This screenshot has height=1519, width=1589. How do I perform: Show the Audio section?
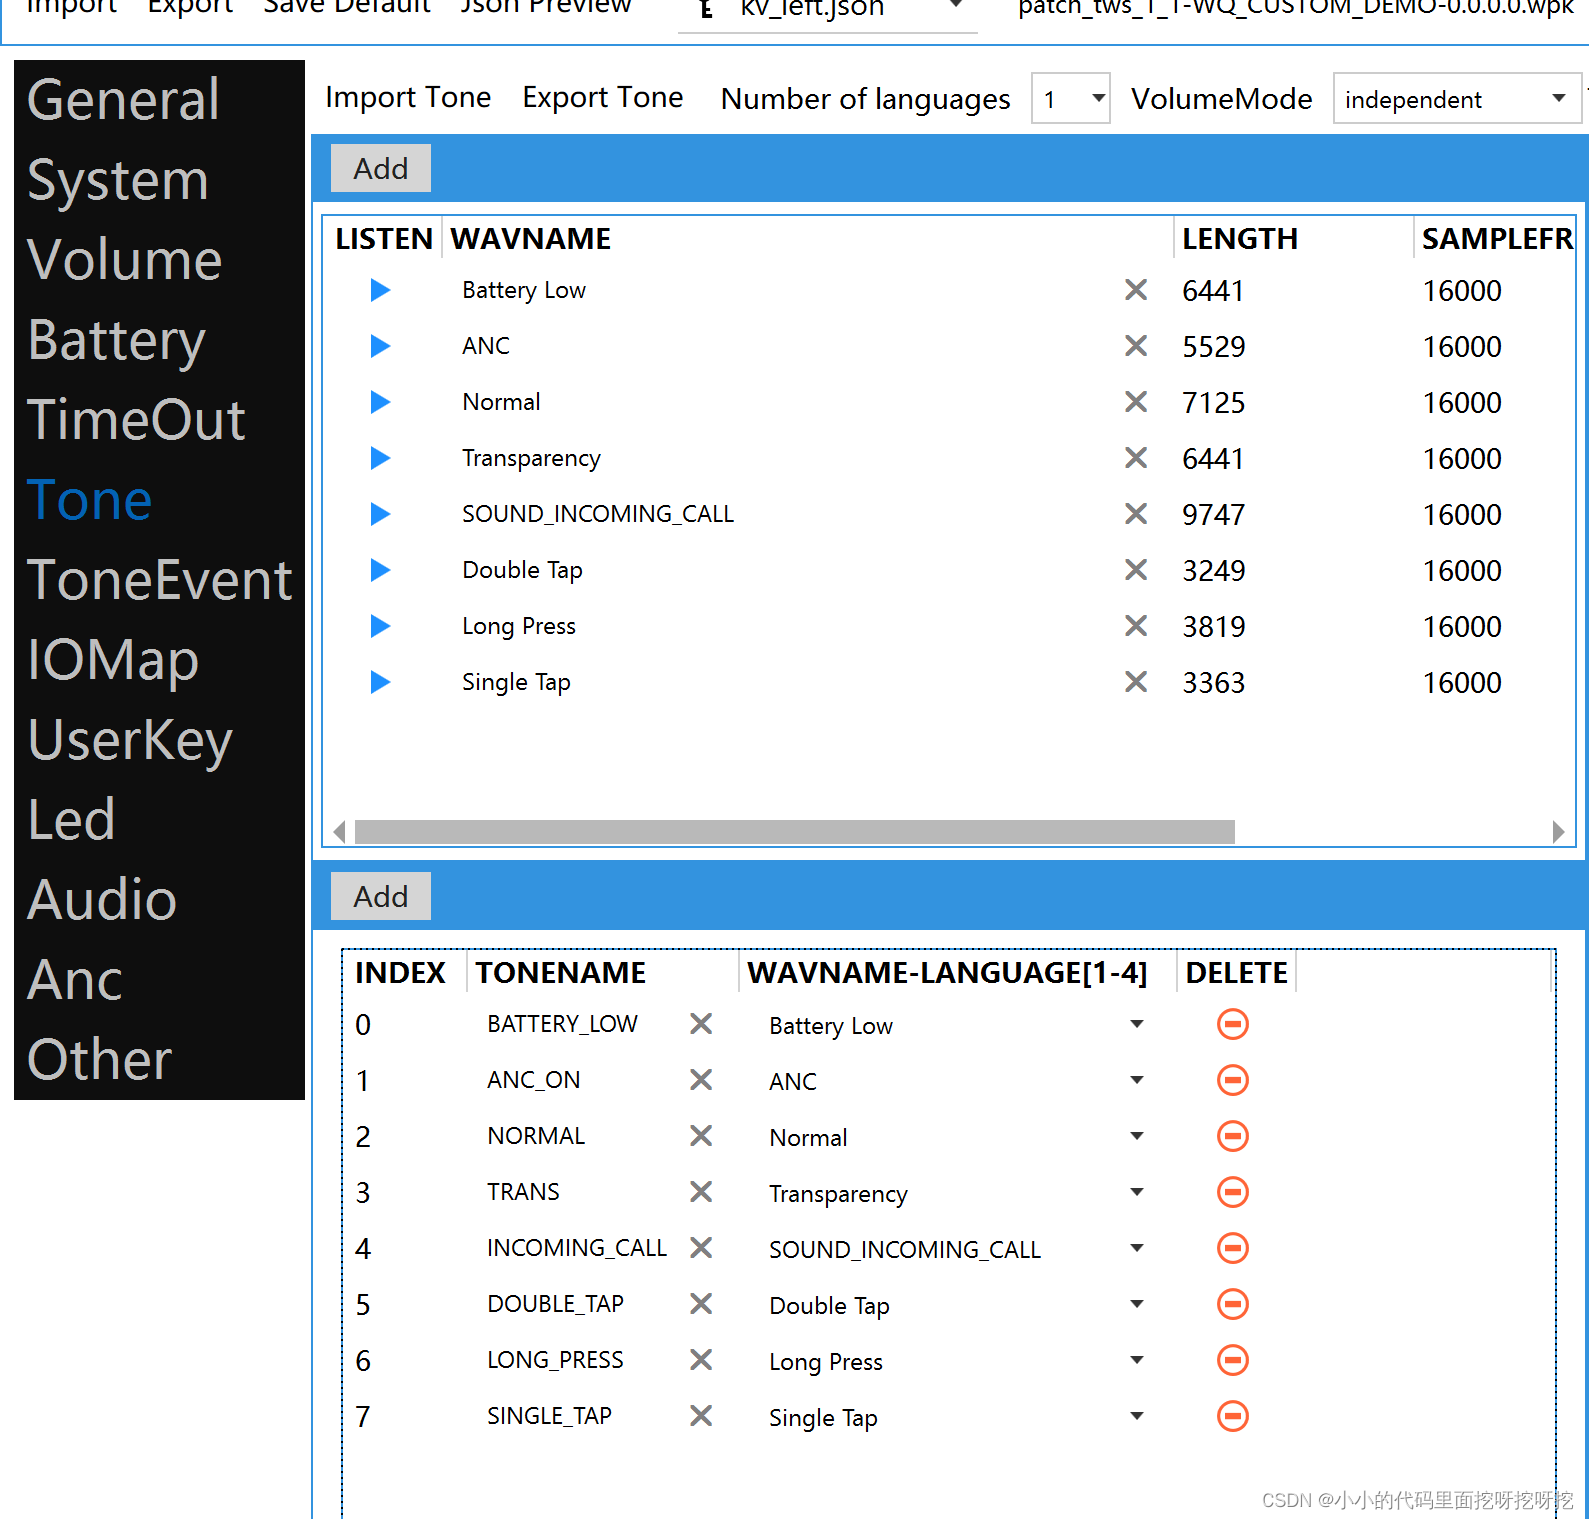(x=102, y=900)
